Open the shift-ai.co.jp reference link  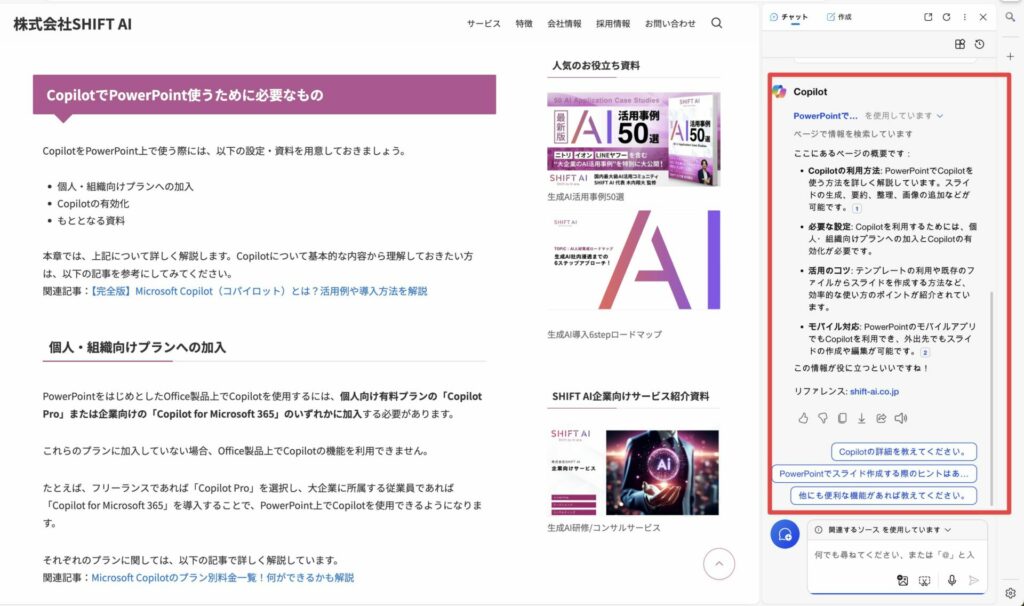[875, 392]
